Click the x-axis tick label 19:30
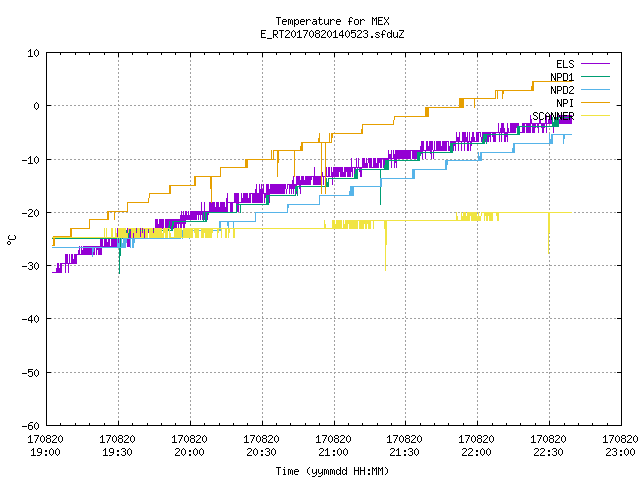 coord(118,452)
